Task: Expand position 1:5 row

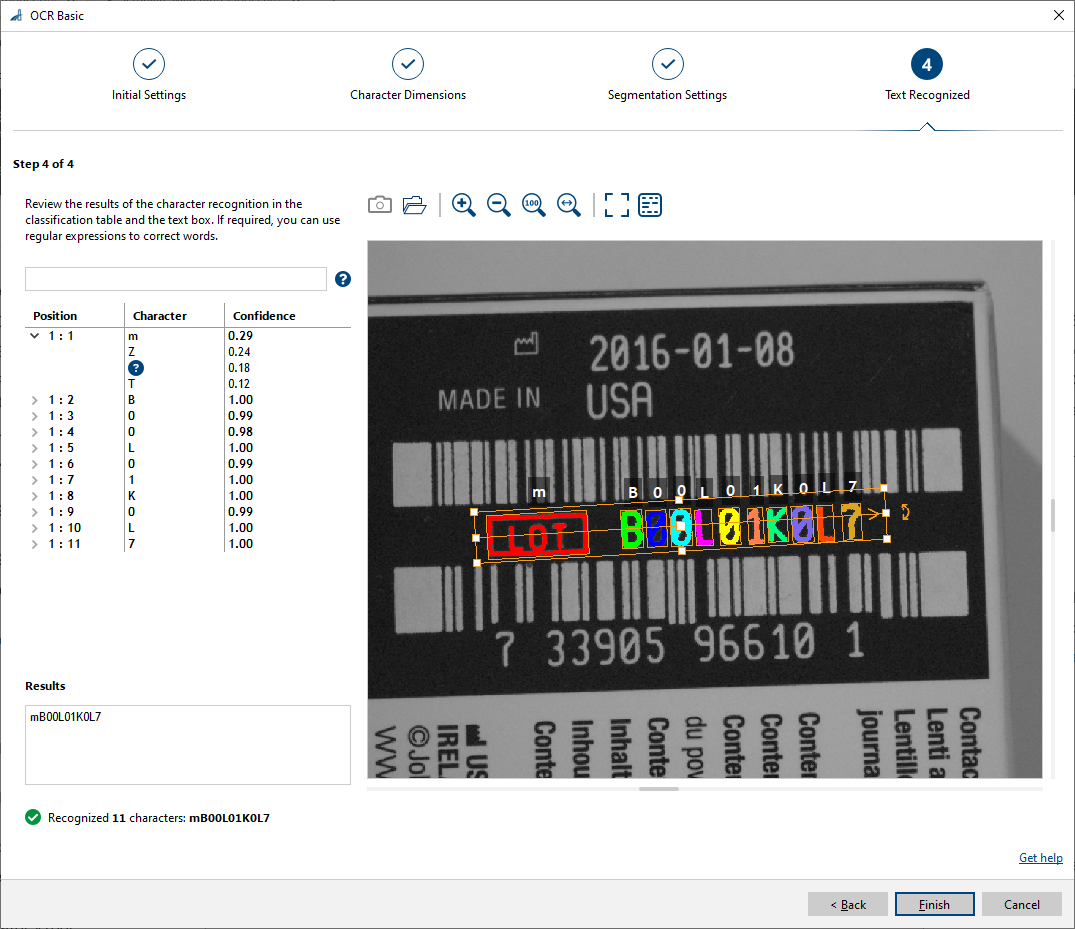Action: [x=34, y=448]
